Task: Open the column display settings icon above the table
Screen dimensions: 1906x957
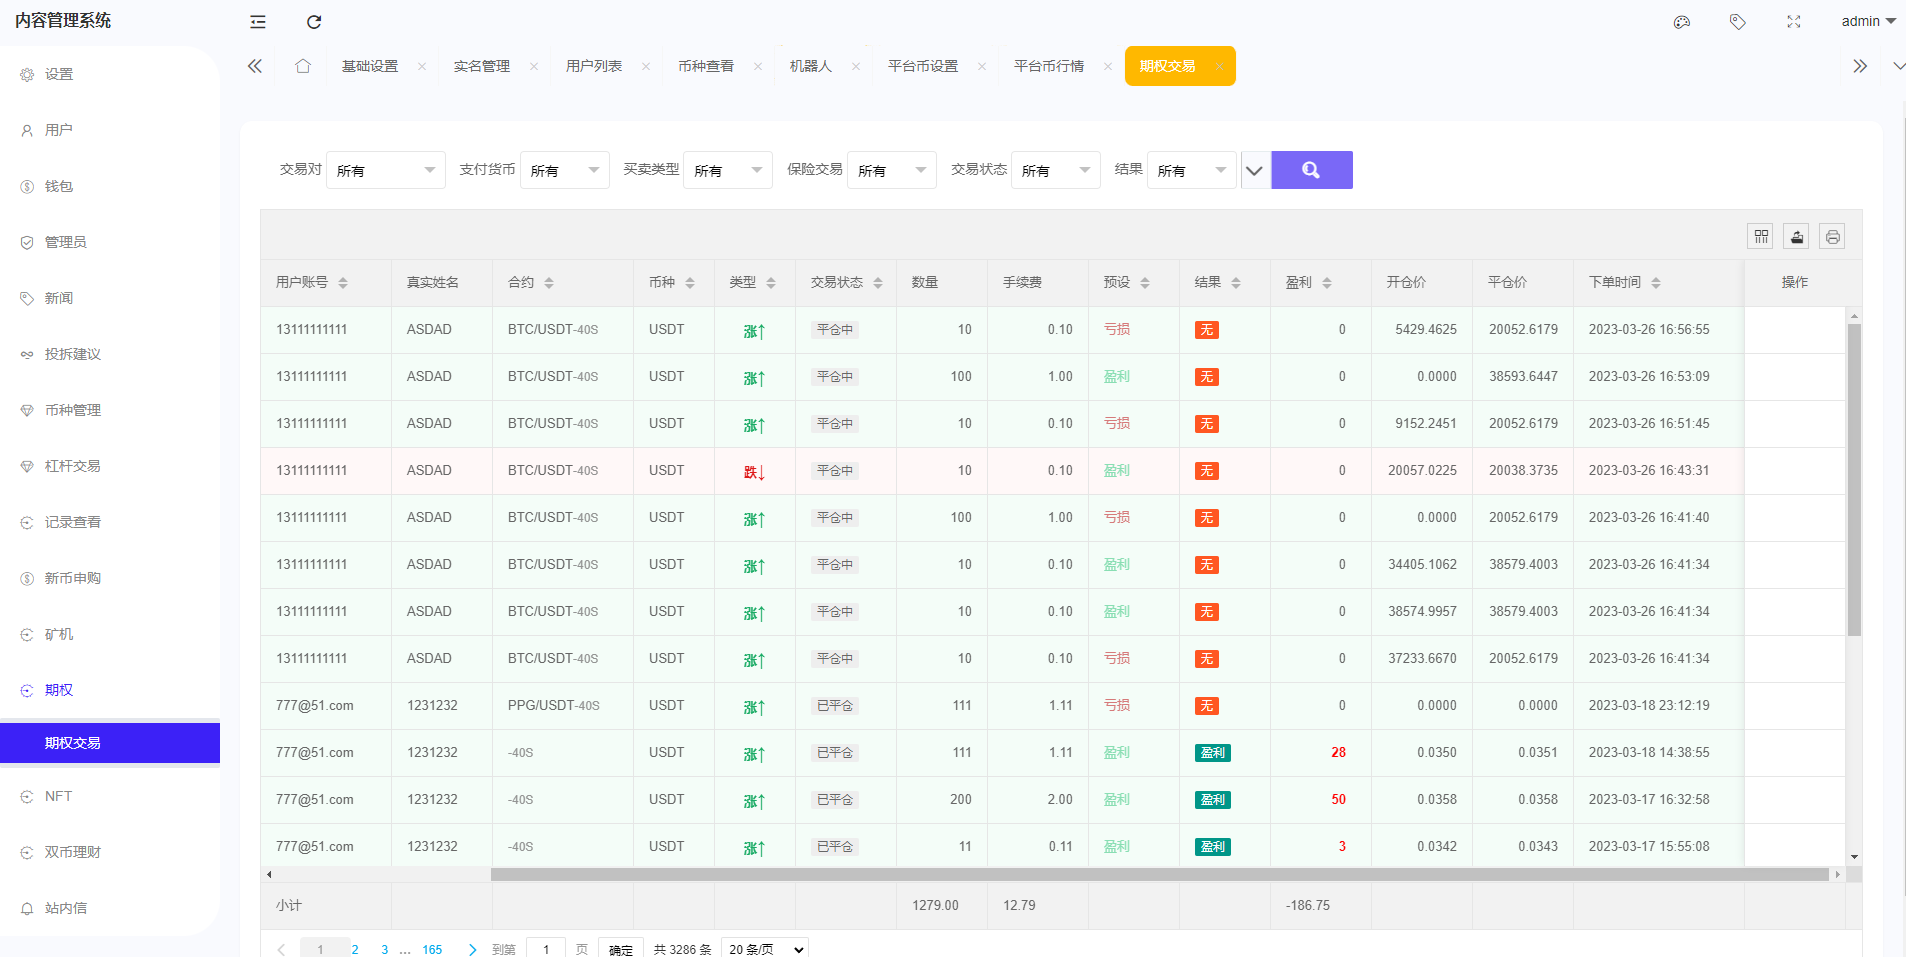Action: 1760,236
